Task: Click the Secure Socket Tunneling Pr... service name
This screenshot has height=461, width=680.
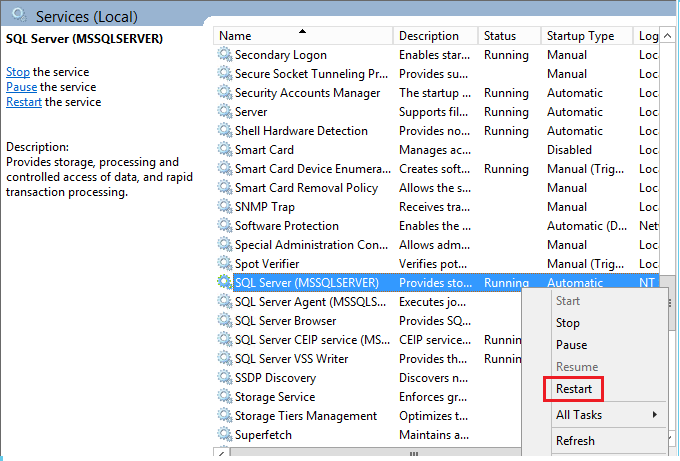Action: click(x=311, y=74)
